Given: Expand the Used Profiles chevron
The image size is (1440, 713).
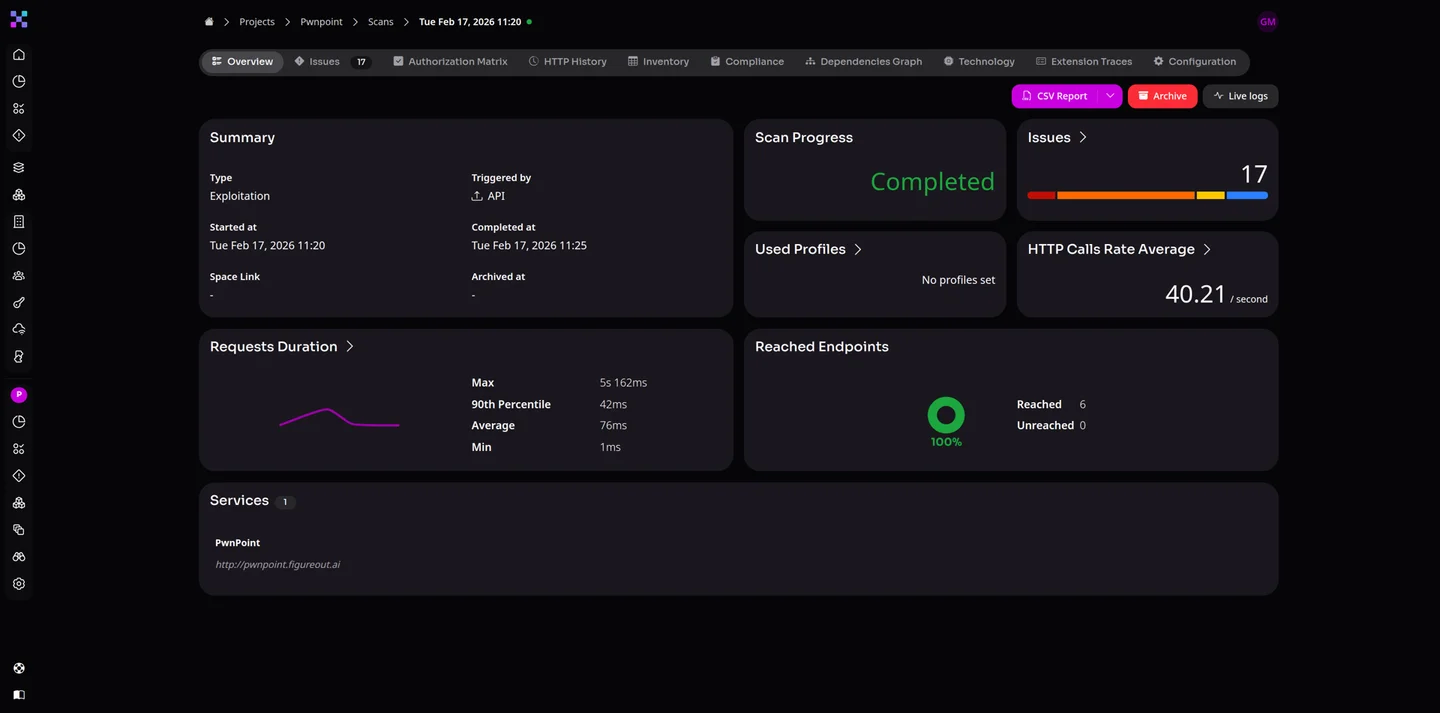Looking at the screenshot, I should [x=858, y=250].
